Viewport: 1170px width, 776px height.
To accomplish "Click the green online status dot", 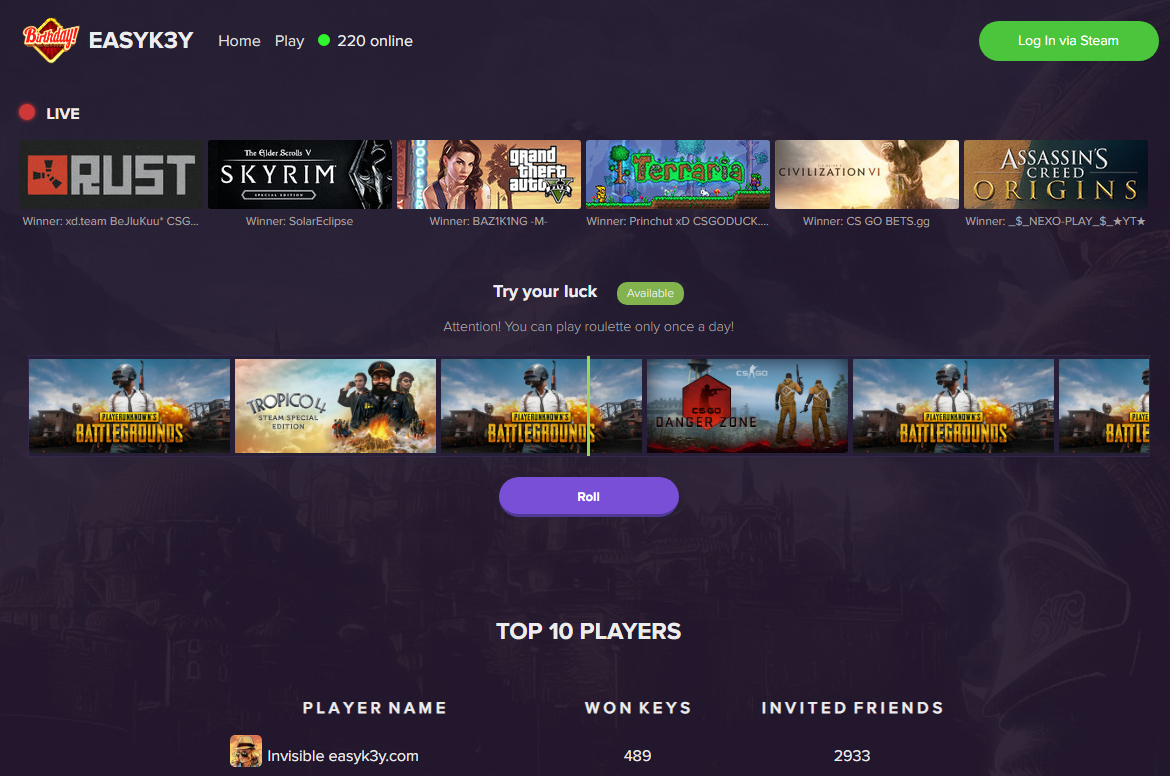I will tap(324, 40).
